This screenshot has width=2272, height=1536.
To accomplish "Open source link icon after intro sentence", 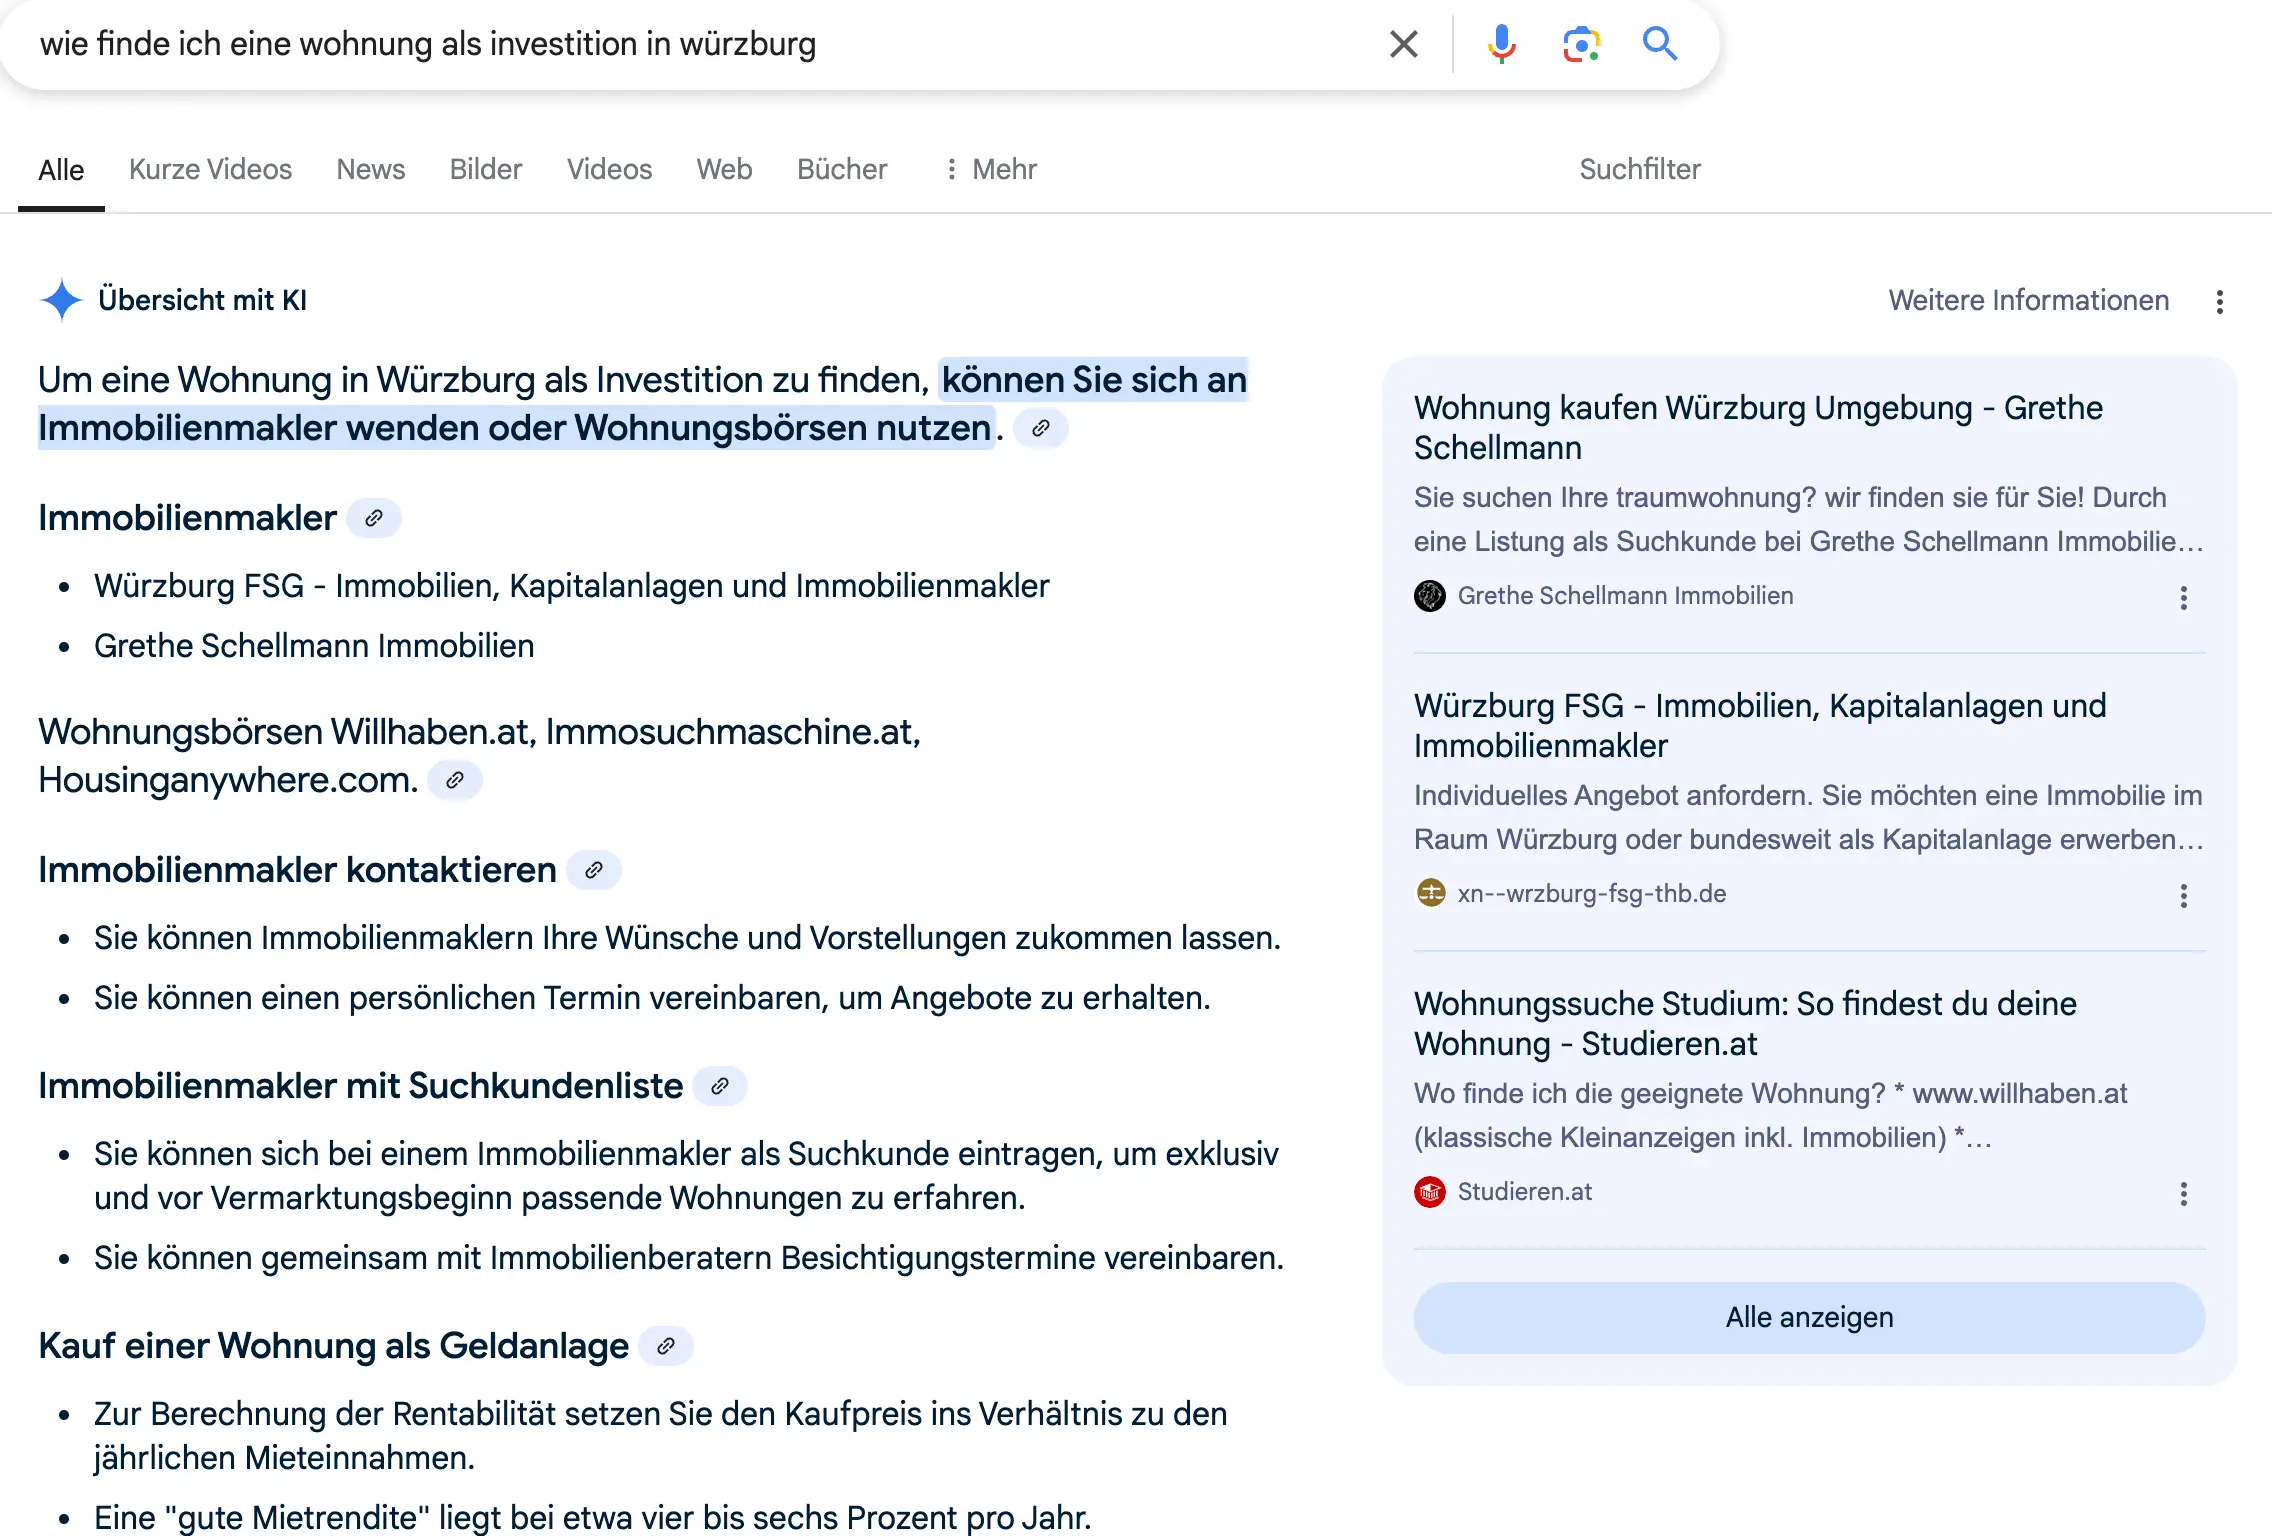I will pos(1040,428).
